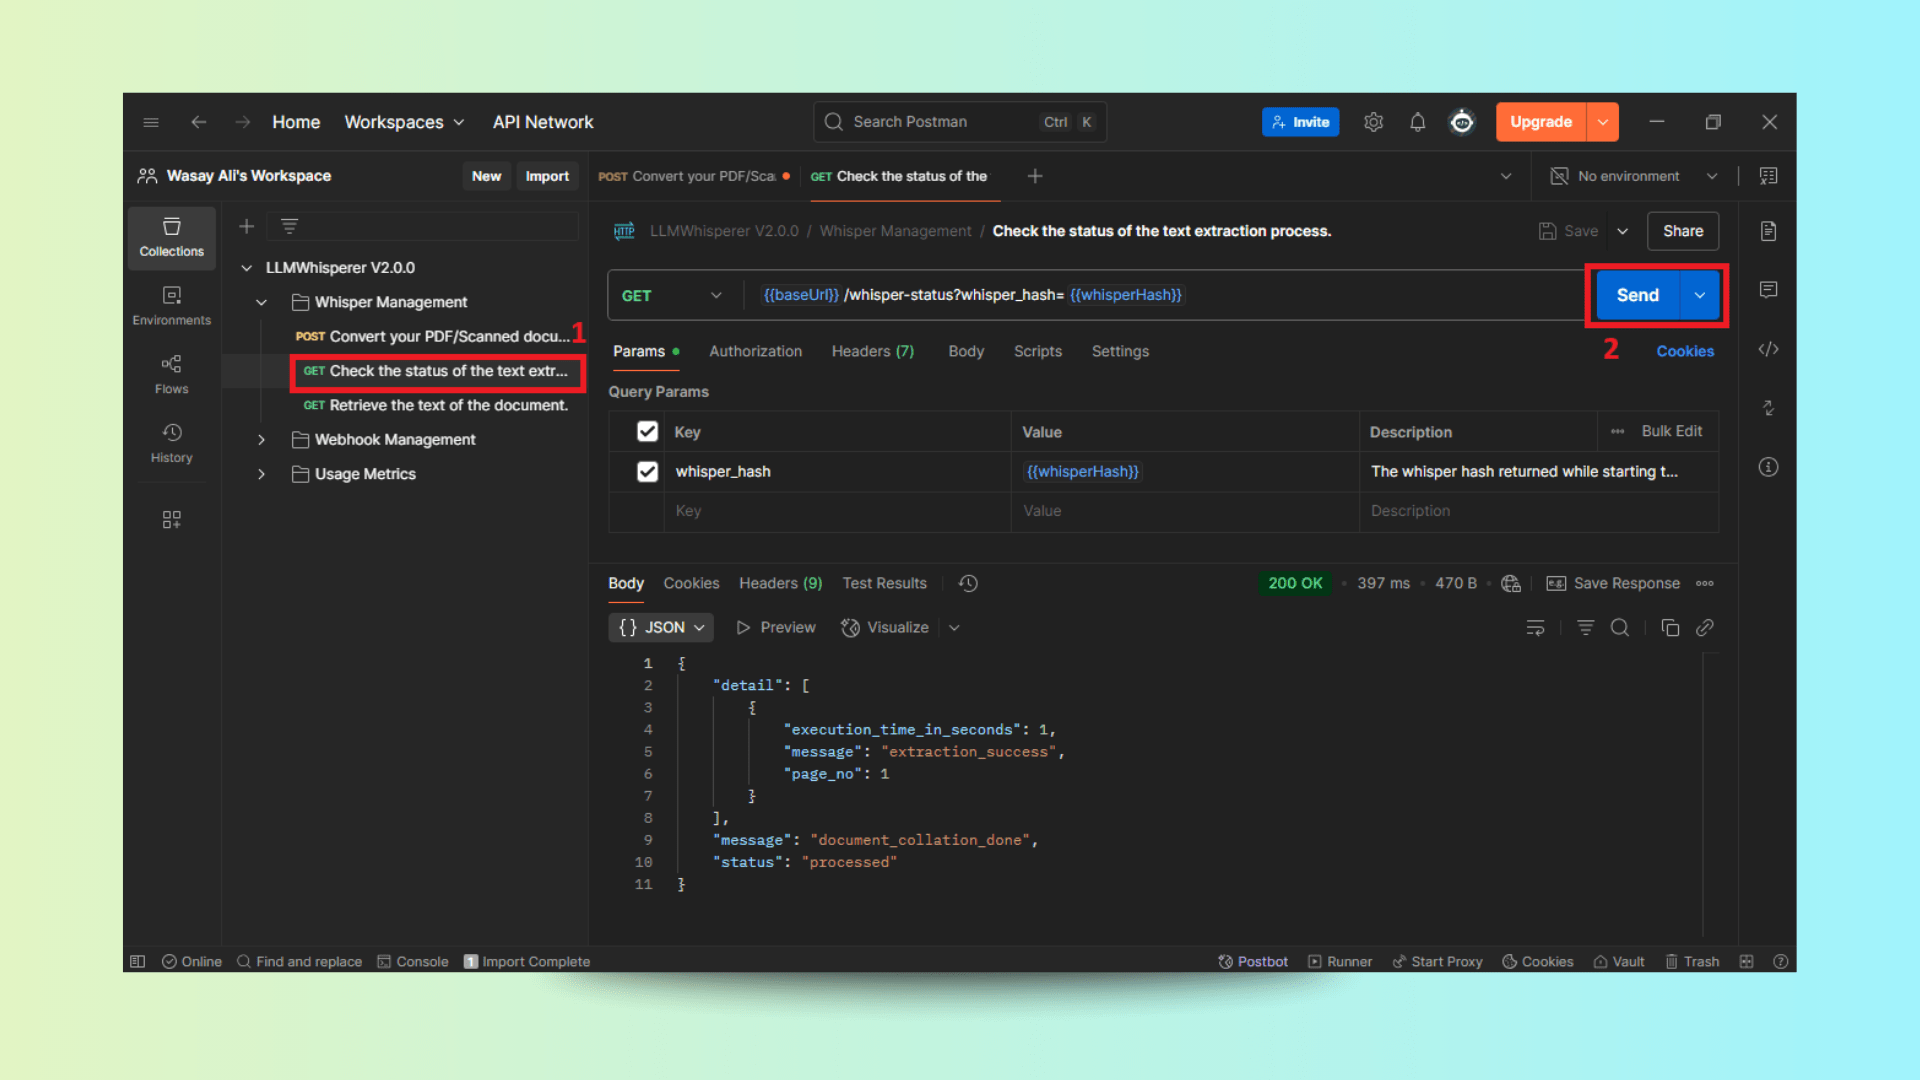1920x1080 pixels.
Task: Uncheck the topmost Query Params key checkbox
Action: tap(647, 431)
